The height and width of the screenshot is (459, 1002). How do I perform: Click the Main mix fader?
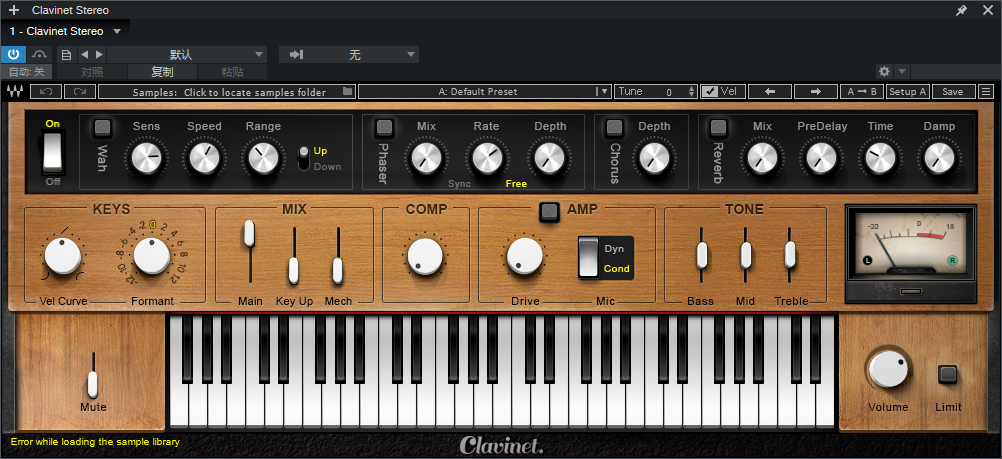(249, 234)
